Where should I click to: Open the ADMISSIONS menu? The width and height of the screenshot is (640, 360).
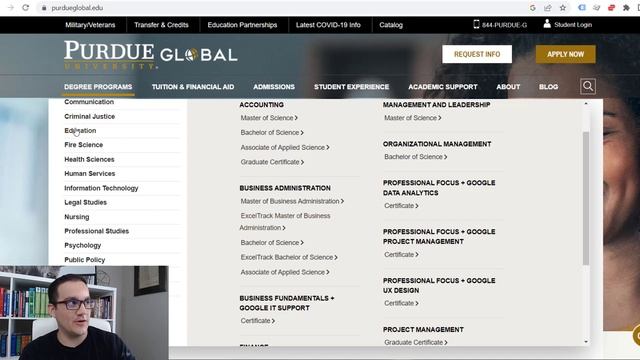274,87
